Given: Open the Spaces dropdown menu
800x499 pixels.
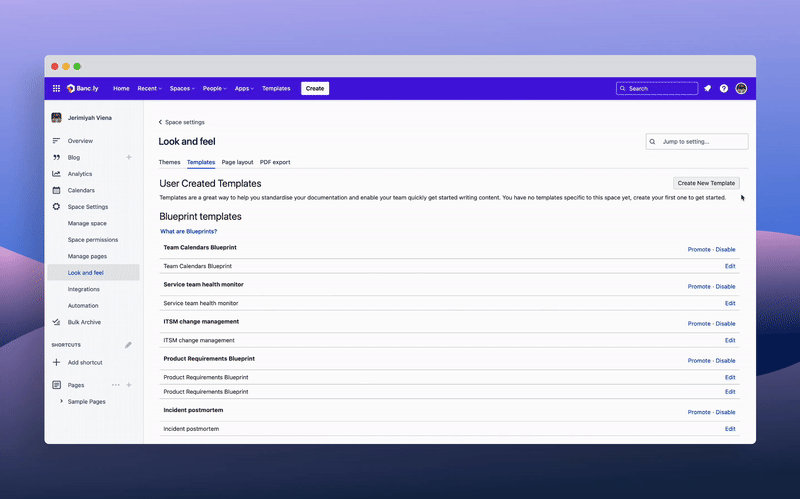Looking at the screenshot, I should tap(182, 88).
